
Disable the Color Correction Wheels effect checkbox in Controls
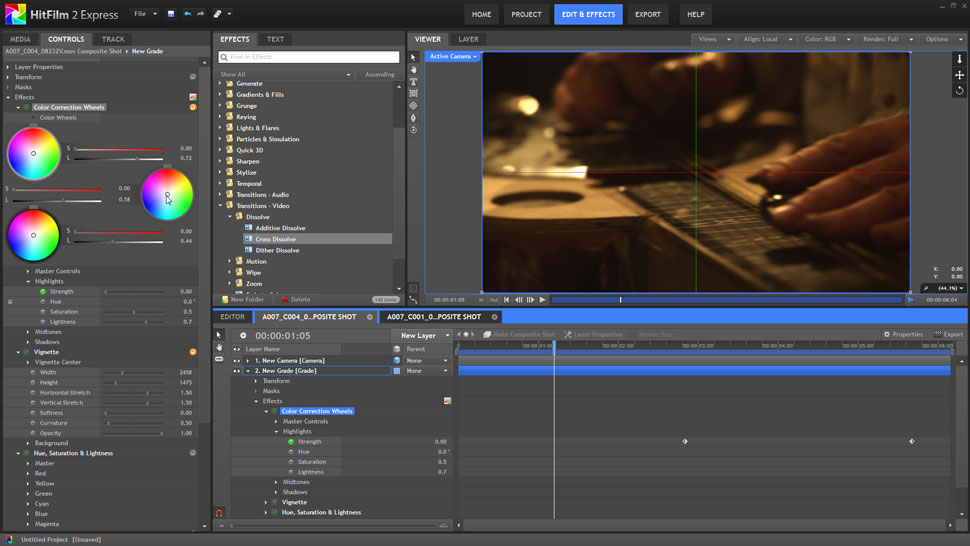pyautogui.click(x=27, y=107)
